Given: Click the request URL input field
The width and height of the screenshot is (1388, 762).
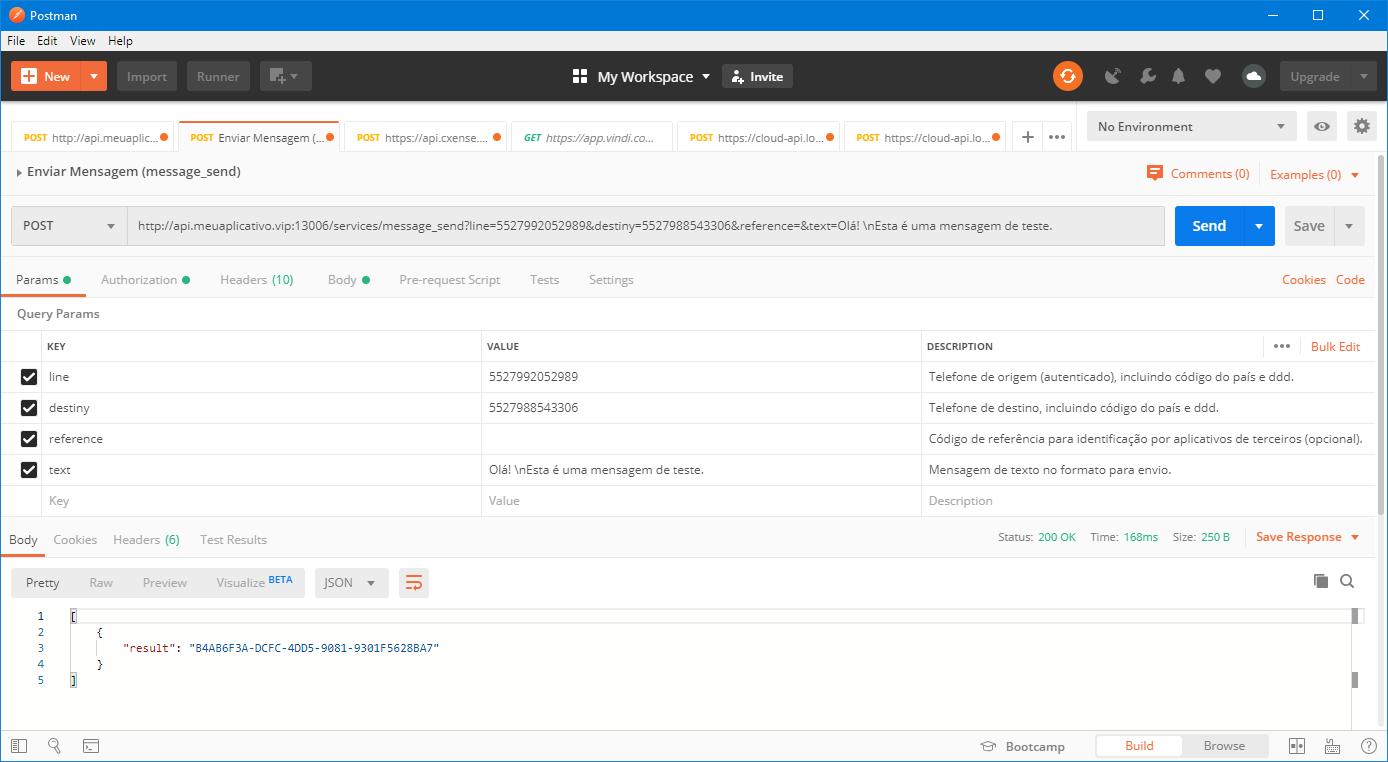Looking at the screenshot, I should [645, 226].
